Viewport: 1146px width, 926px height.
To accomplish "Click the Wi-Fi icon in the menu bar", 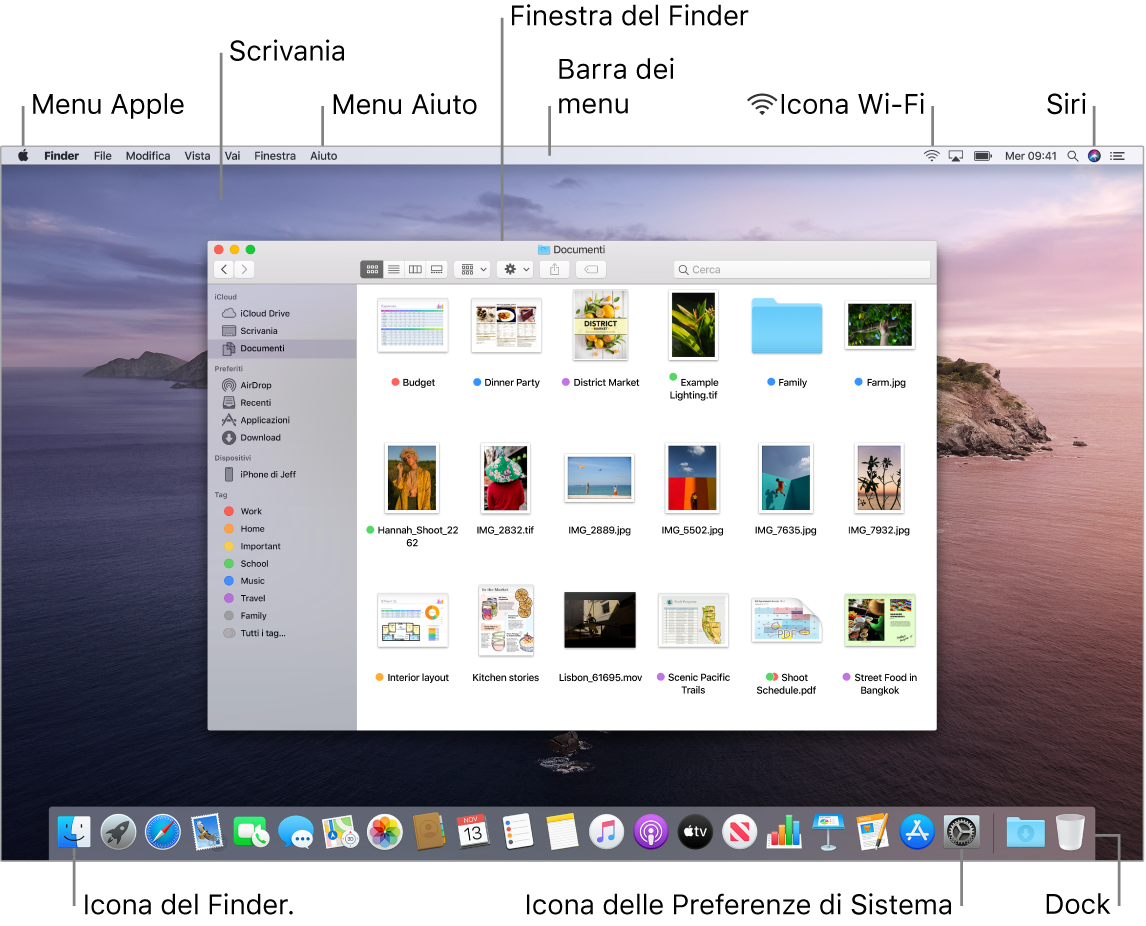I will pos(932,155).
